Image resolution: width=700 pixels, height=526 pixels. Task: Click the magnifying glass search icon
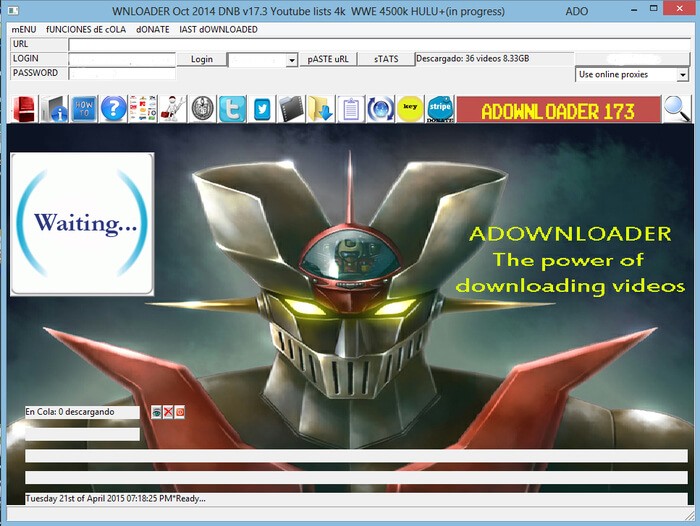click(677, 109)
